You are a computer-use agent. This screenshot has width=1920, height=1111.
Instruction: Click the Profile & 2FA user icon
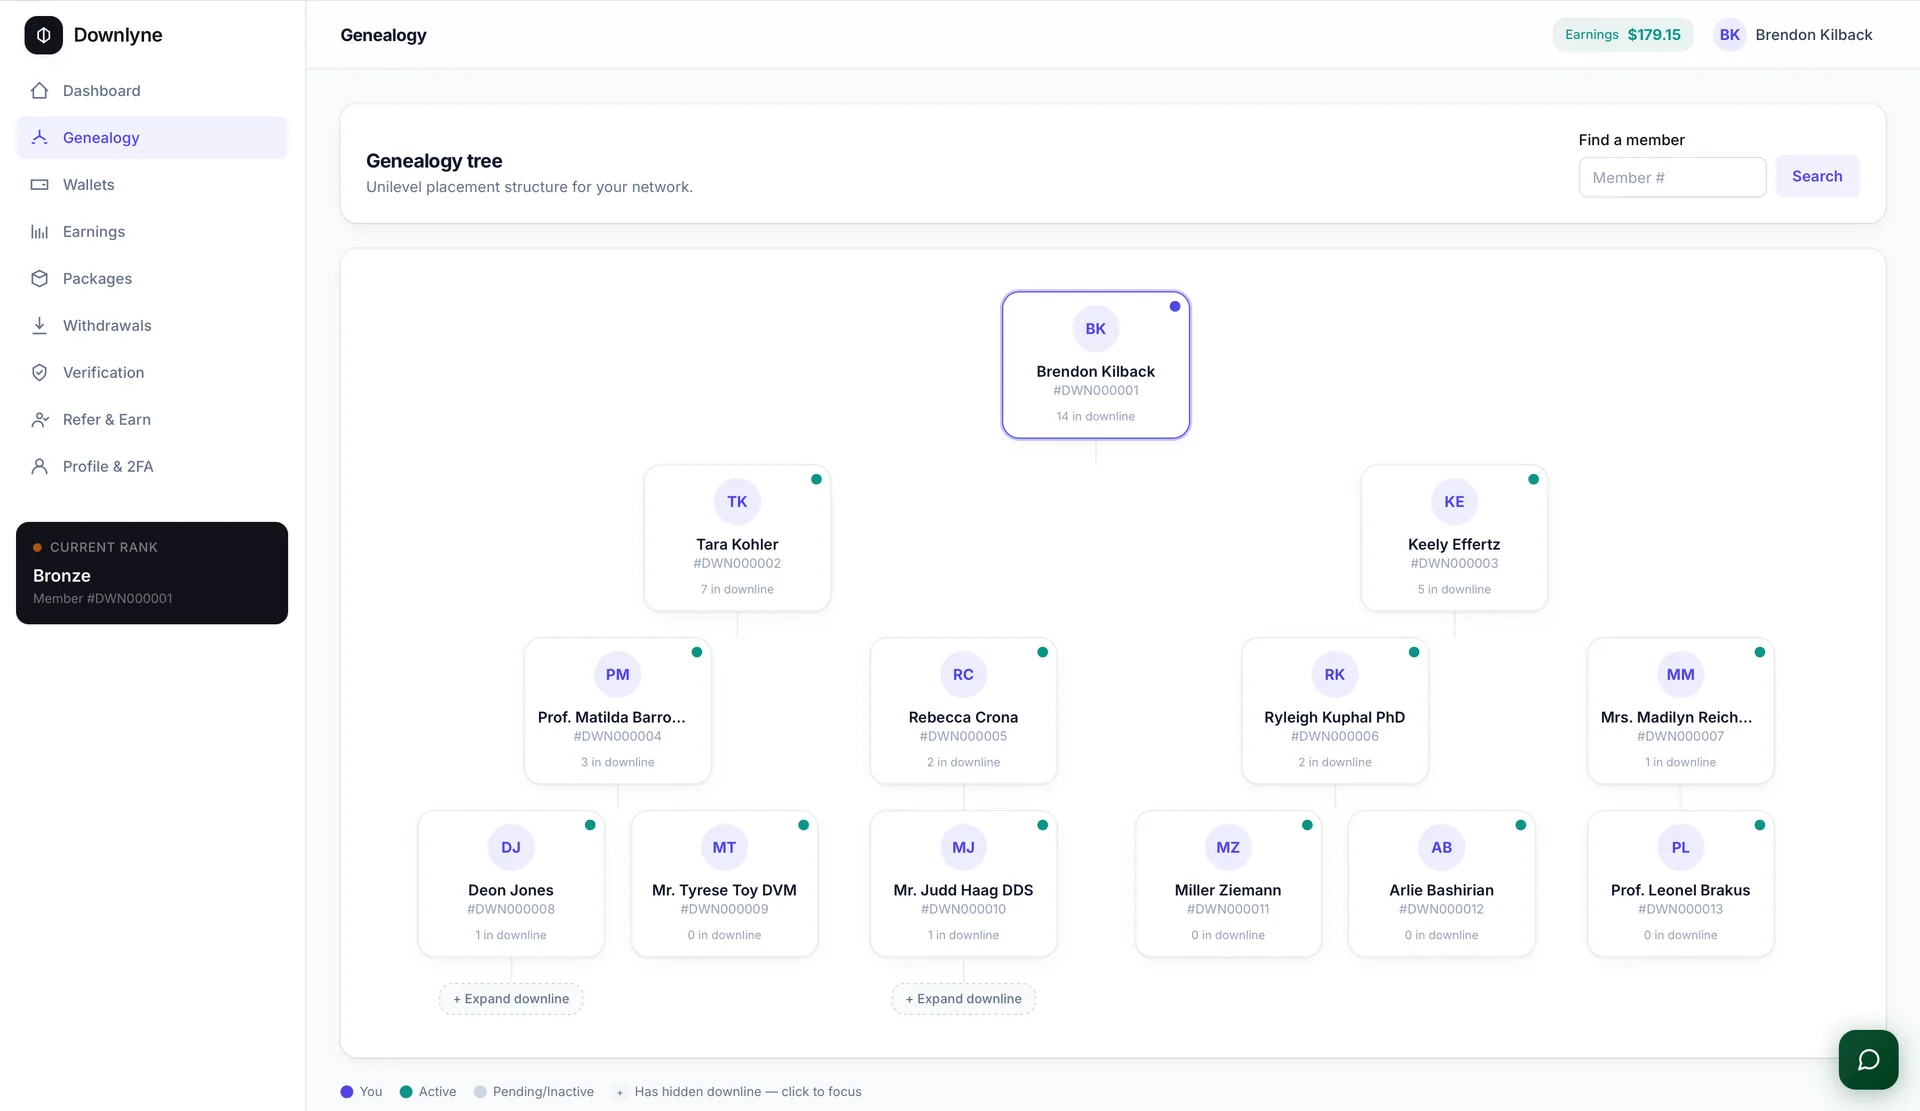(40, 467)
